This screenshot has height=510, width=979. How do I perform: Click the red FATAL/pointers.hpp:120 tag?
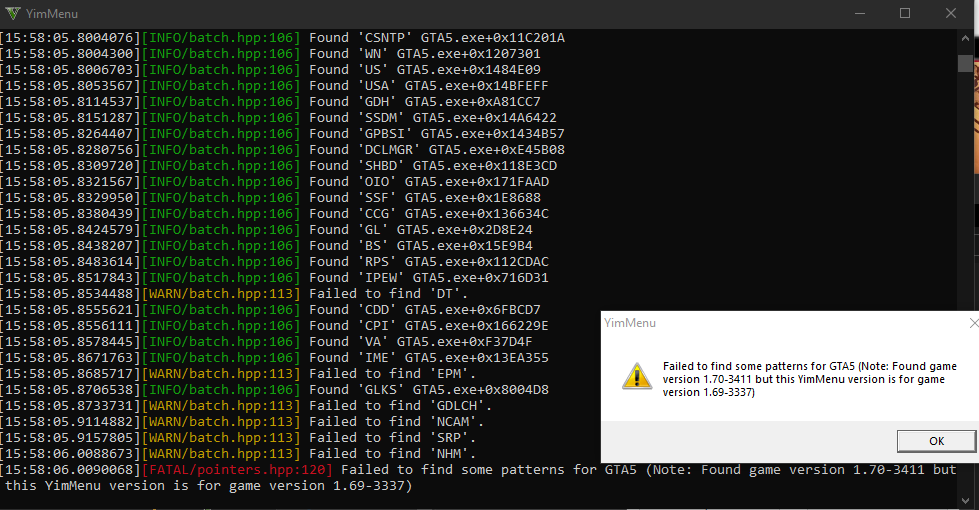point(237,470)
